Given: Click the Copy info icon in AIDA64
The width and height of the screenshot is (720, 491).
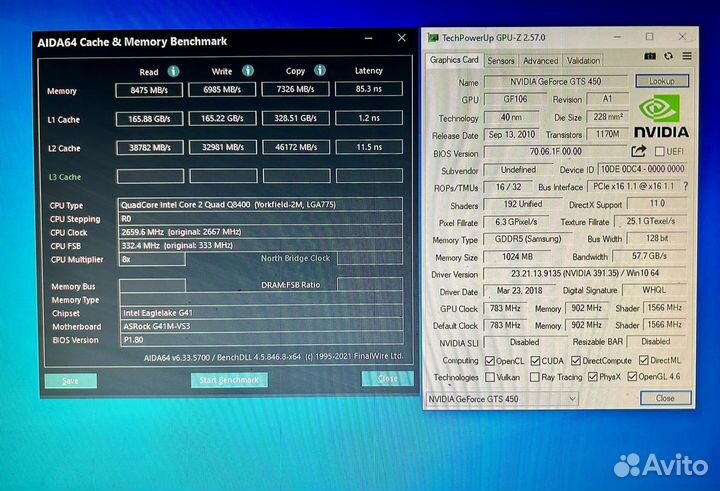Looking at the screenshot, I should pos(320,70).
